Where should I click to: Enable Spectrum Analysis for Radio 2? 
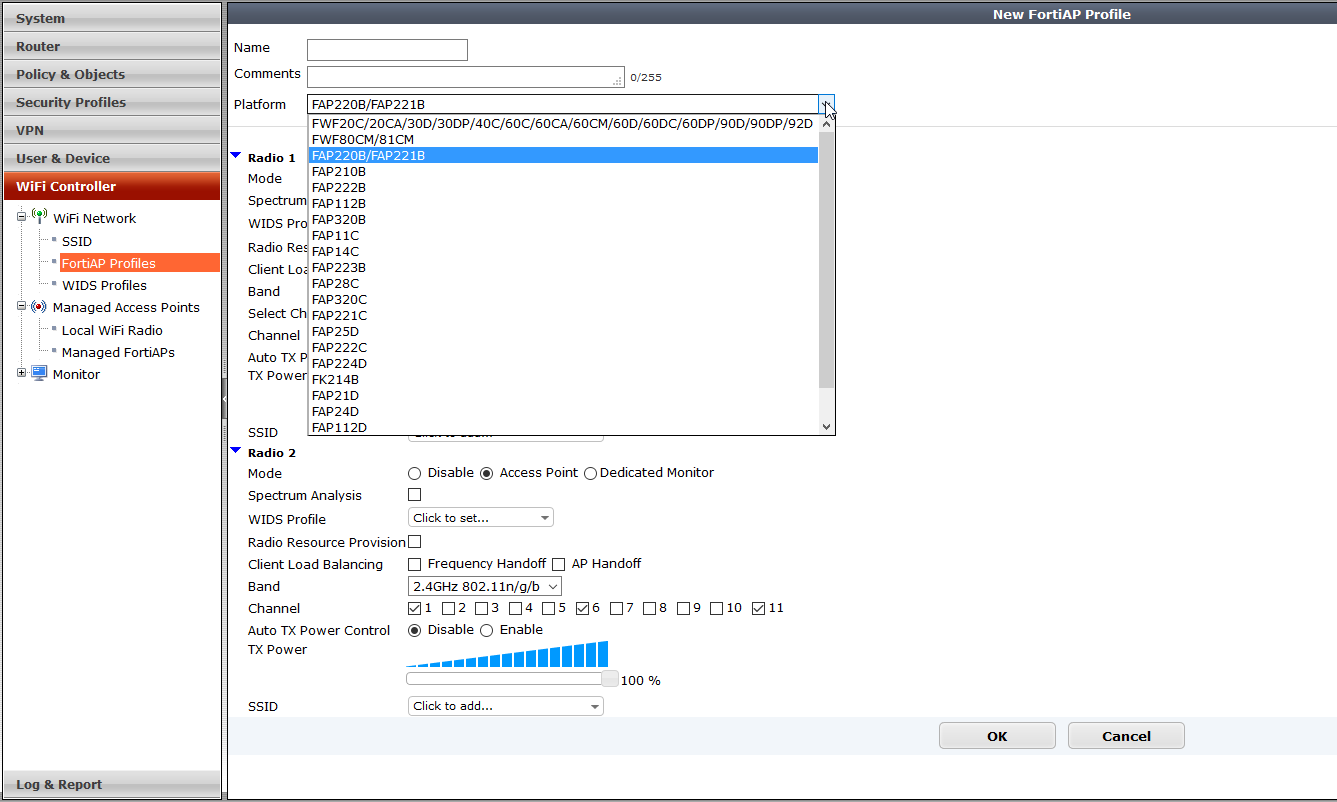click(415, 494)
